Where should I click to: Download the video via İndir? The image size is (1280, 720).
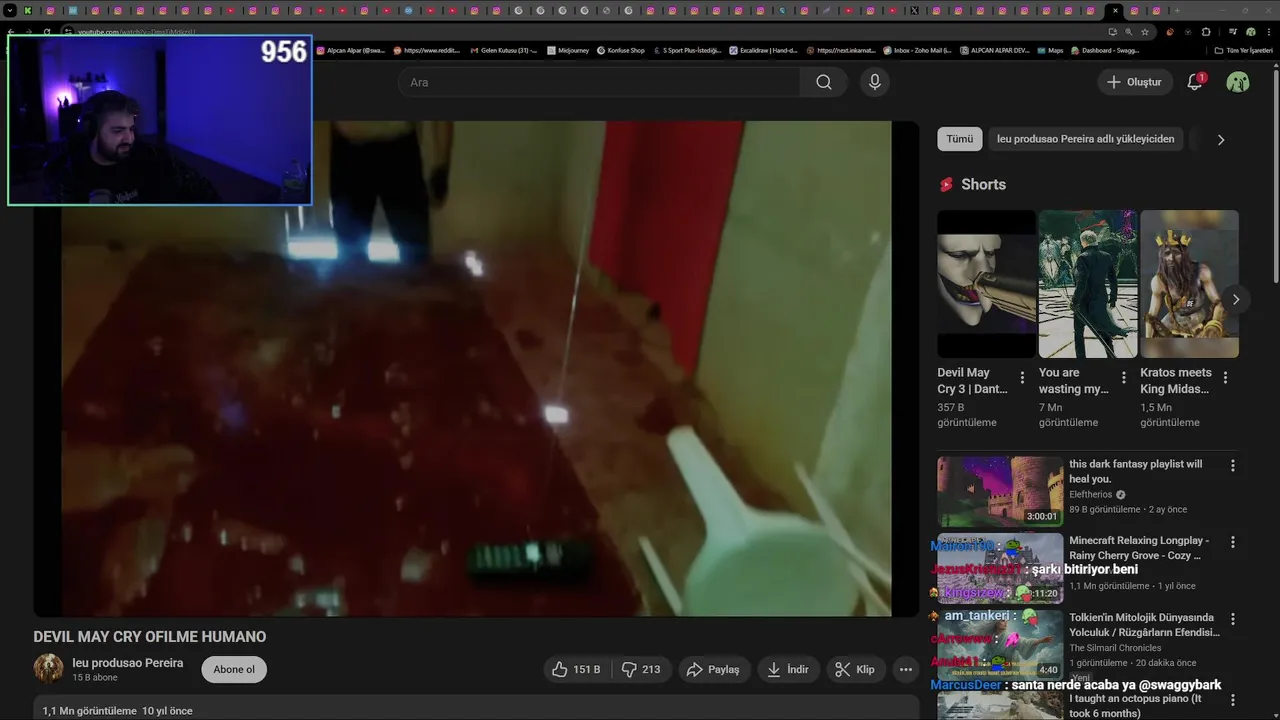[788, 669]
